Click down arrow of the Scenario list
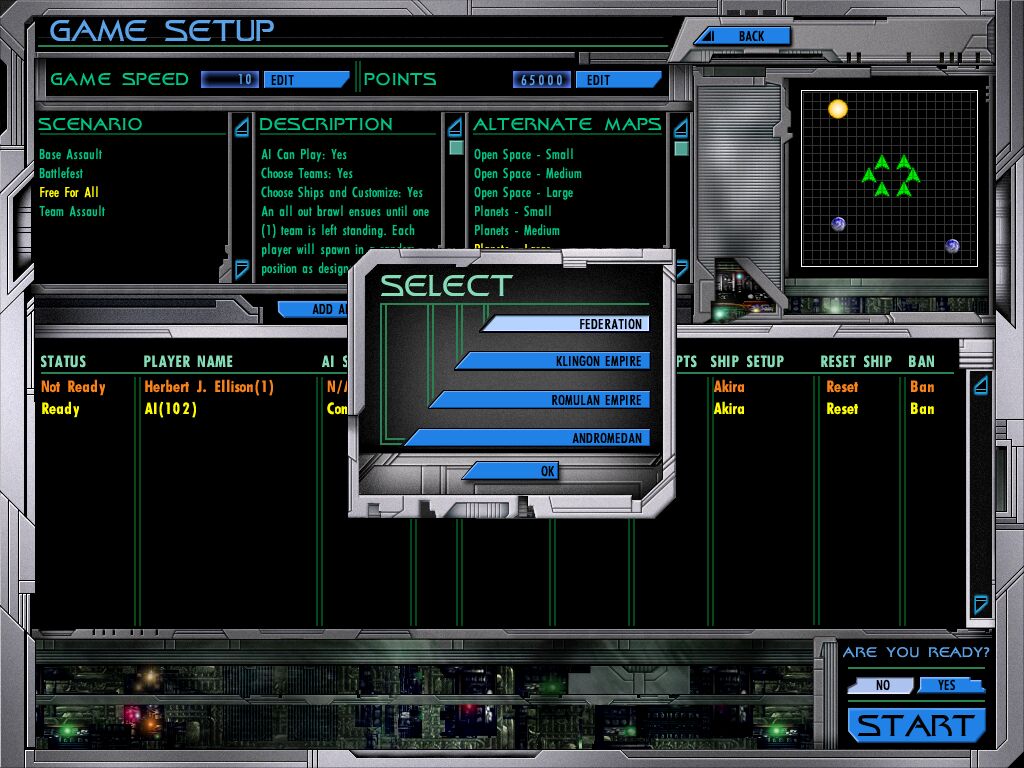Screen dimensions: 1024x768 pyautogui.click(x=242, y=269)
